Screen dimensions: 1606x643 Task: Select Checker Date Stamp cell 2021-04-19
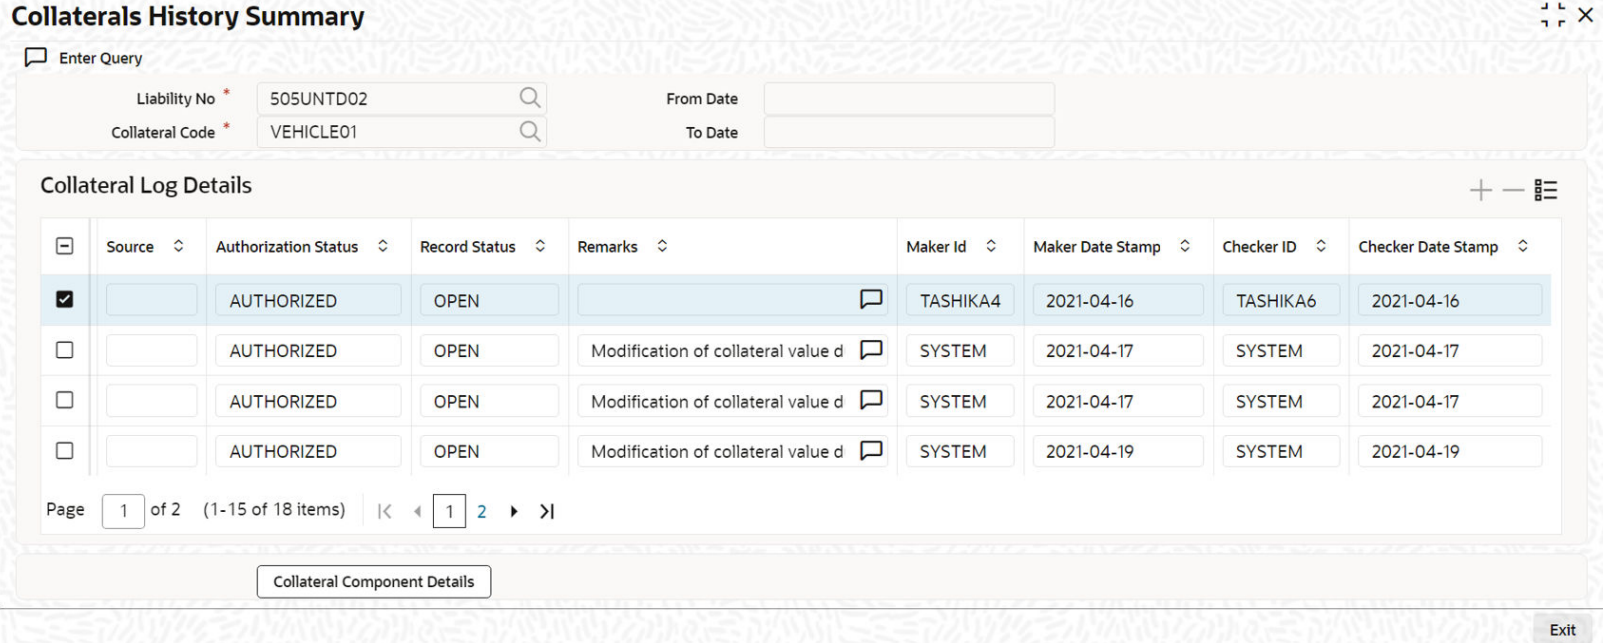1450,451
